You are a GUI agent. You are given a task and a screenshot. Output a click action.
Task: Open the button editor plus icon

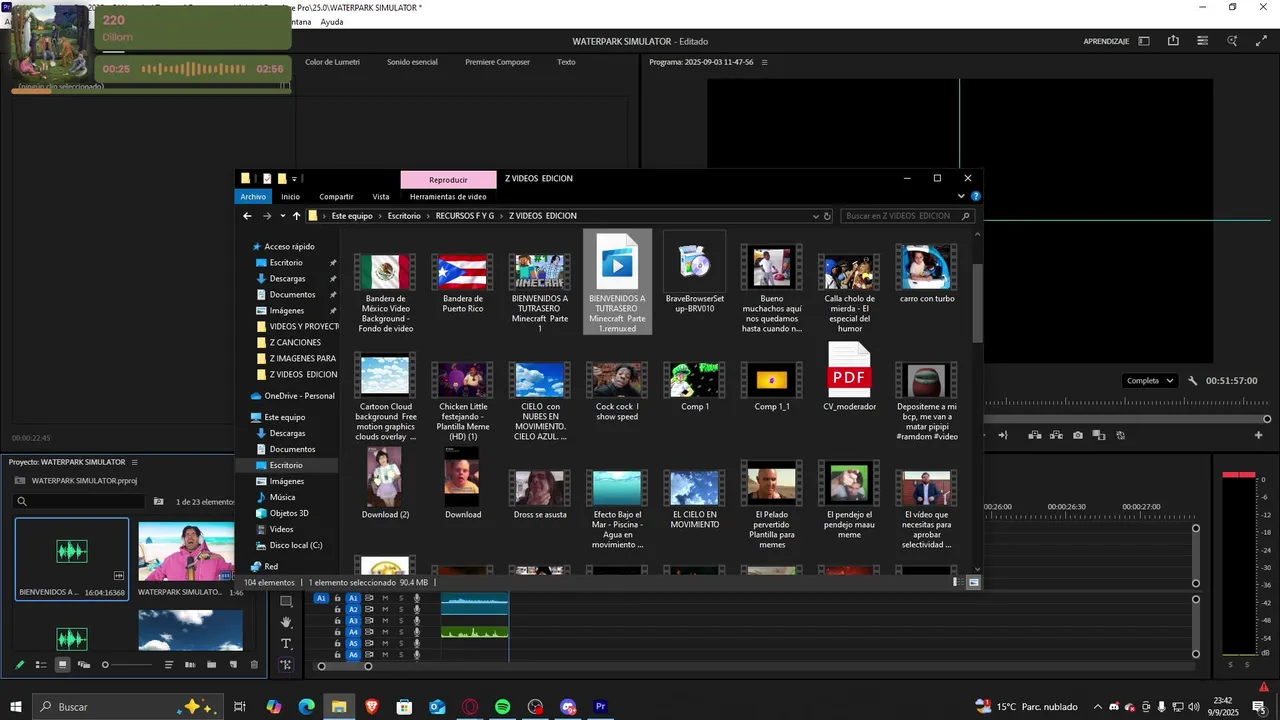(x=1258, y=435)
